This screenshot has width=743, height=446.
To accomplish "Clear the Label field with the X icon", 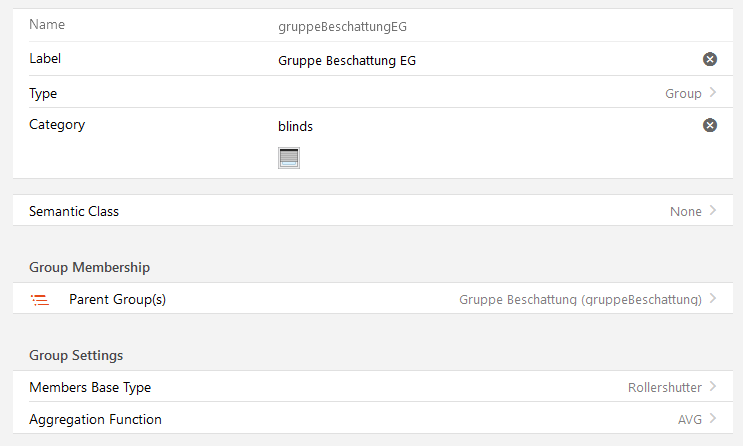I will 710,60.
